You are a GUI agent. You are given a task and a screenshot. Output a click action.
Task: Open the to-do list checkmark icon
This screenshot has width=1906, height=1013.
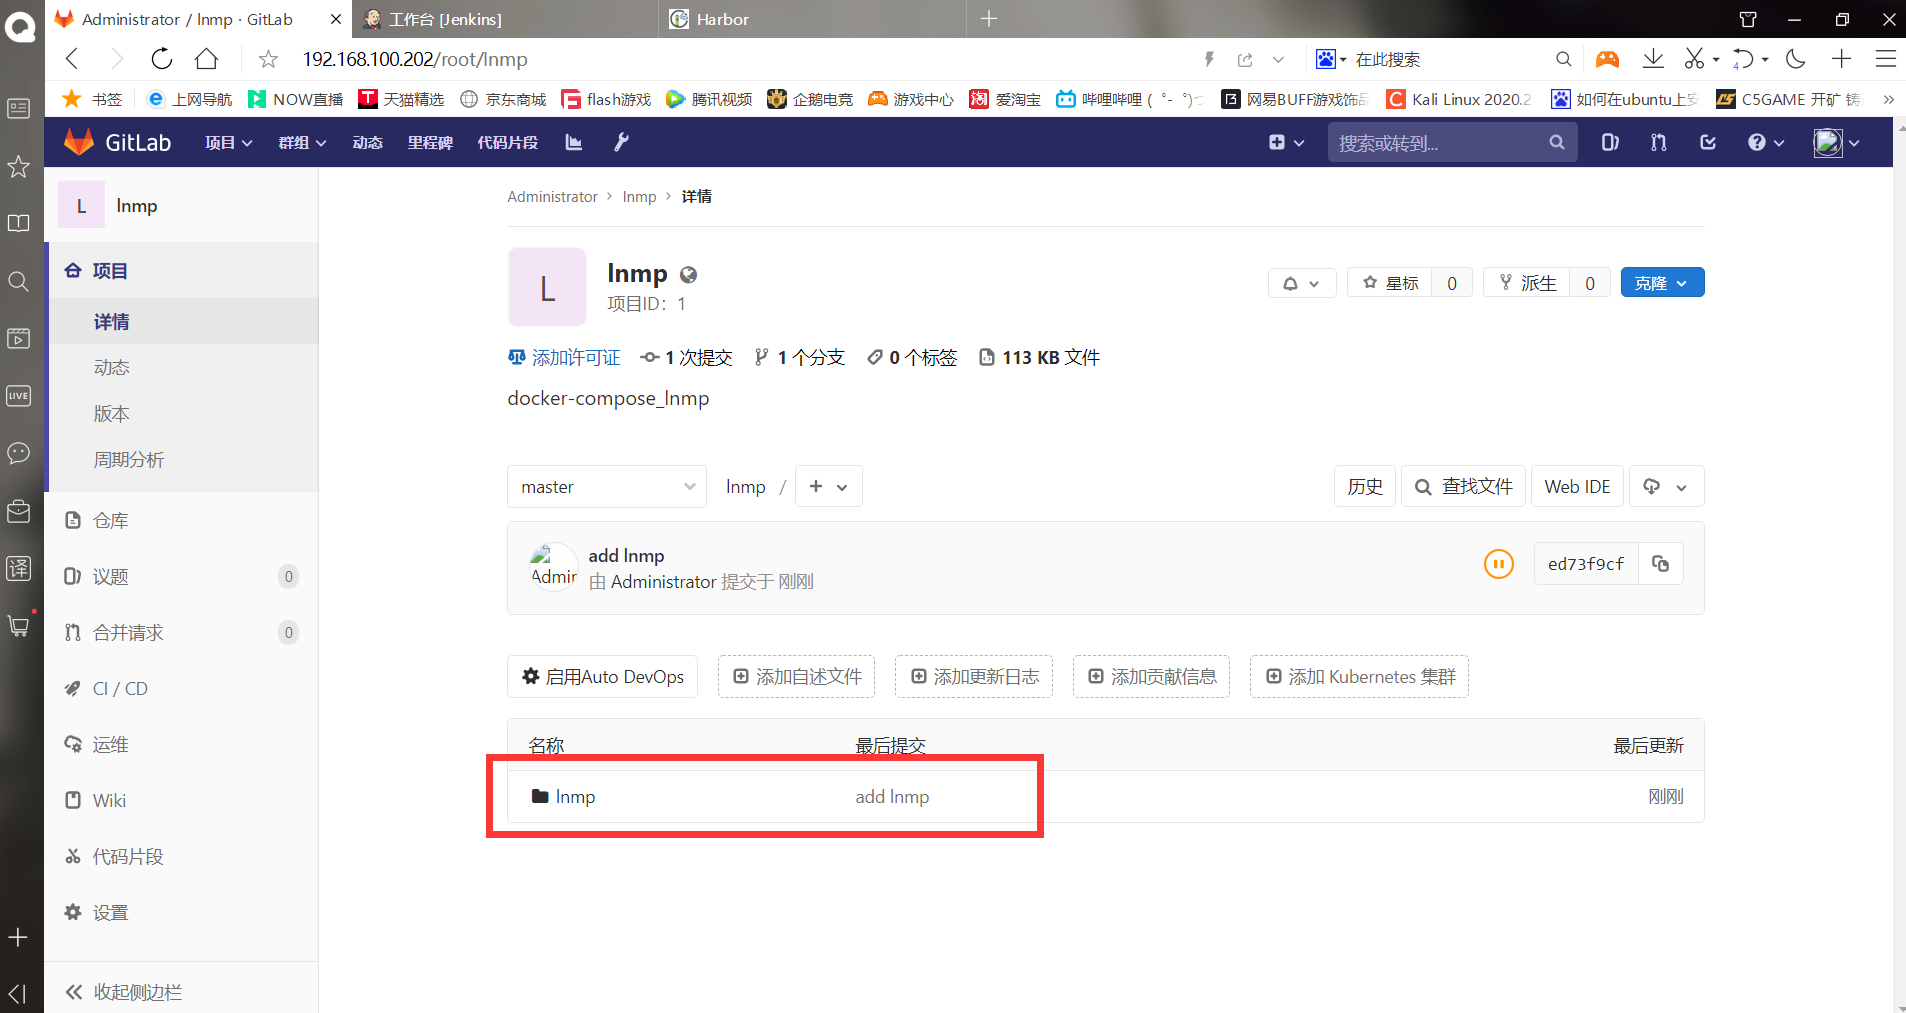[1708, 142]
